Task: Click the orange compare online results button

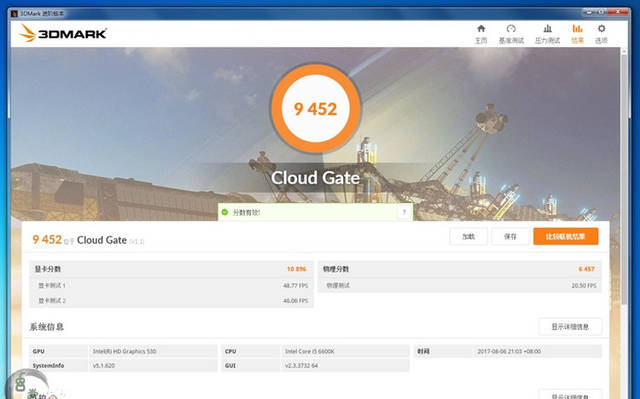Action: point(566,236)
